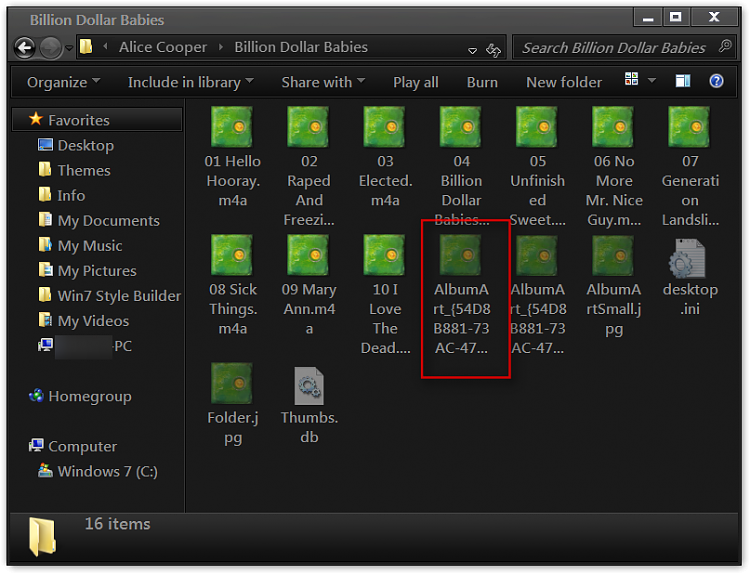Image resolution: width=750 pixels, height=574 pixels.
Task: Select file 06 No More Mr. Nice Guy
Action: [x=614, y=167]
